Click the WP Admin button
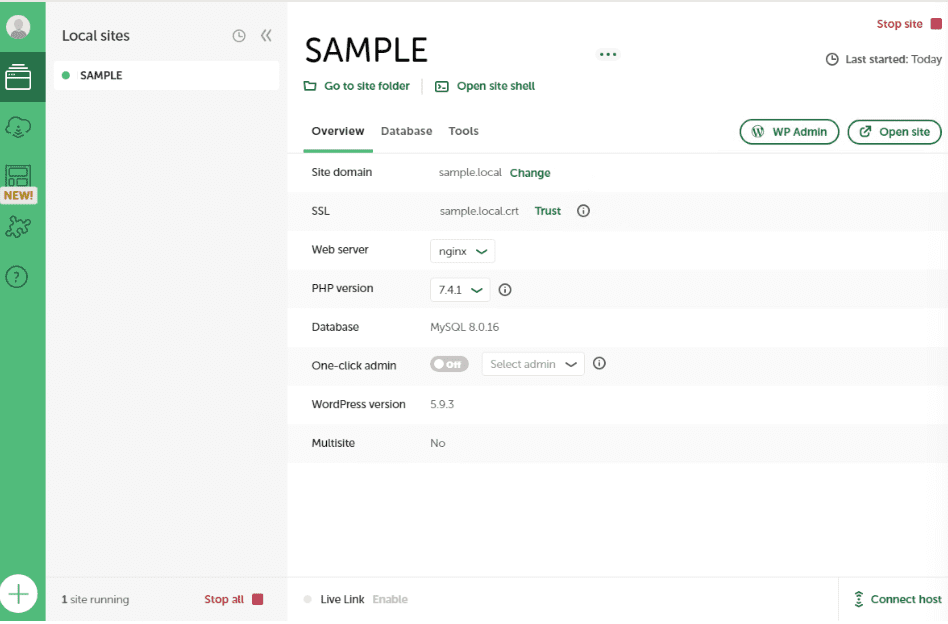The width and height of the screenshot is (948, 624). coord(789,132)
